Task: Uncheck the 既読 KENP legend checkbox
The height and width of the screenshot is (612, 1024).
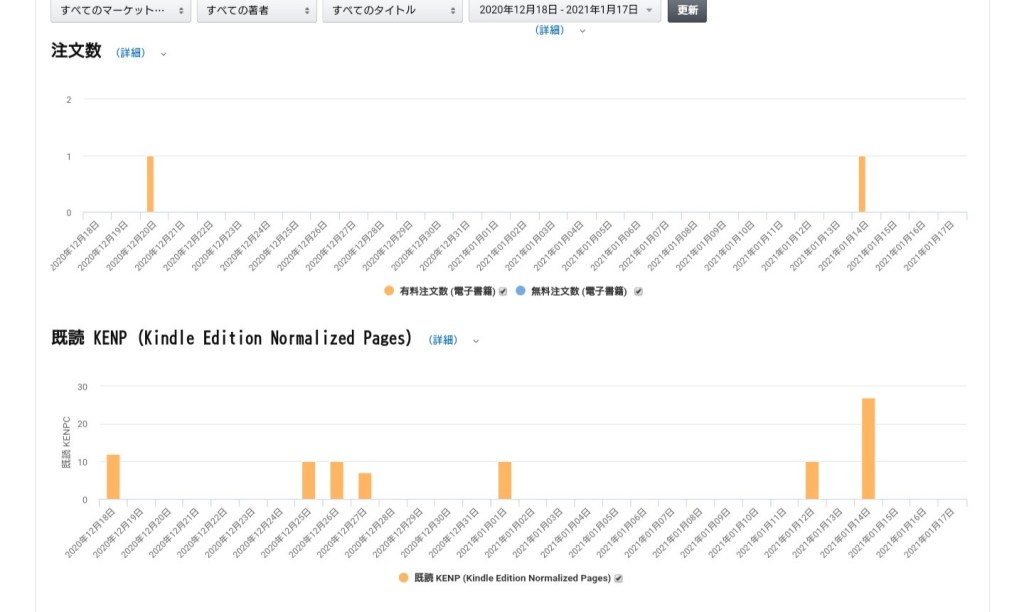Action: click(x=618, y=578)
